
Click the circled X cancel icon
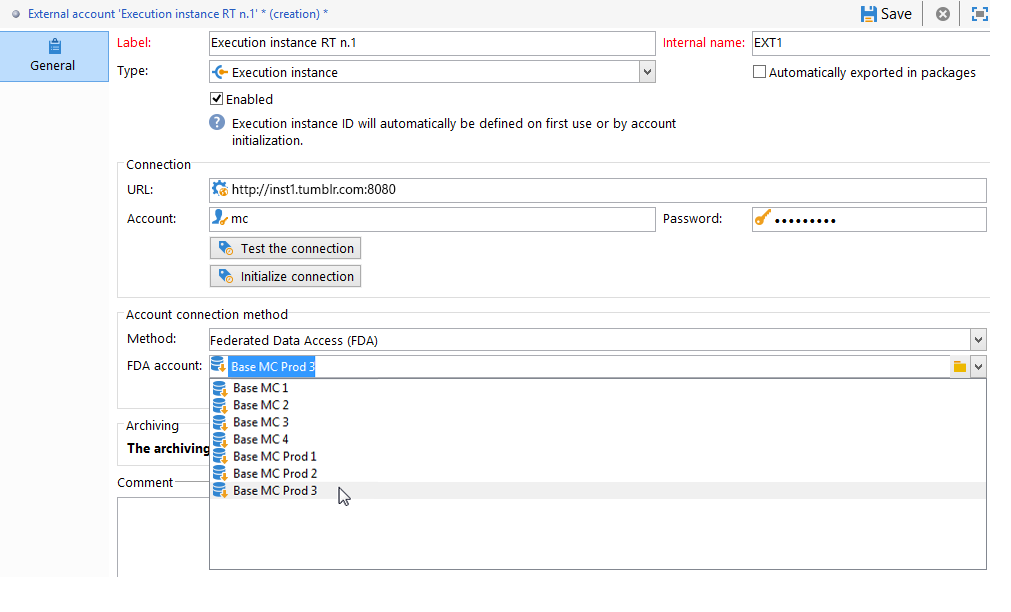coord(943,14)
